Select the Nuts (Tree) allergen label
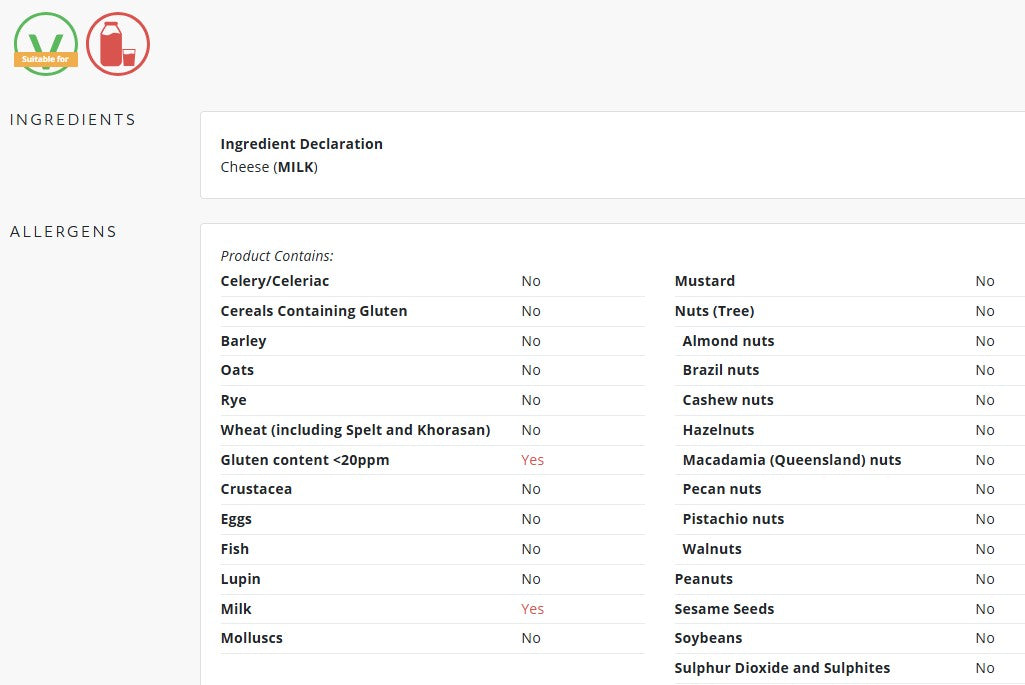The width and height of the screenshot is (1025, 685). 714,311
